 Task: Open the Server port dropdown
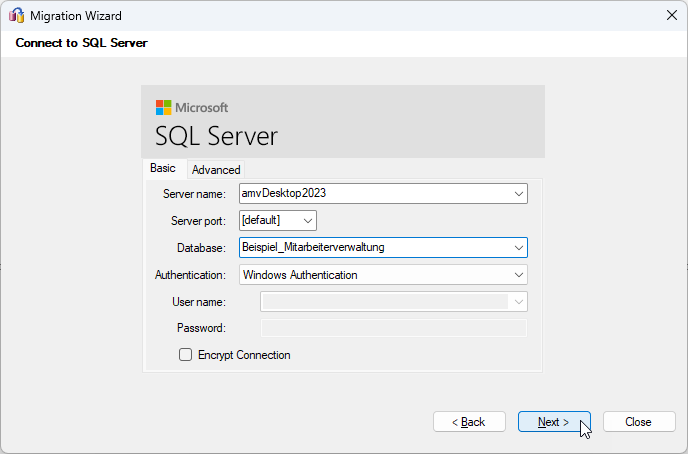click(308, 220)
